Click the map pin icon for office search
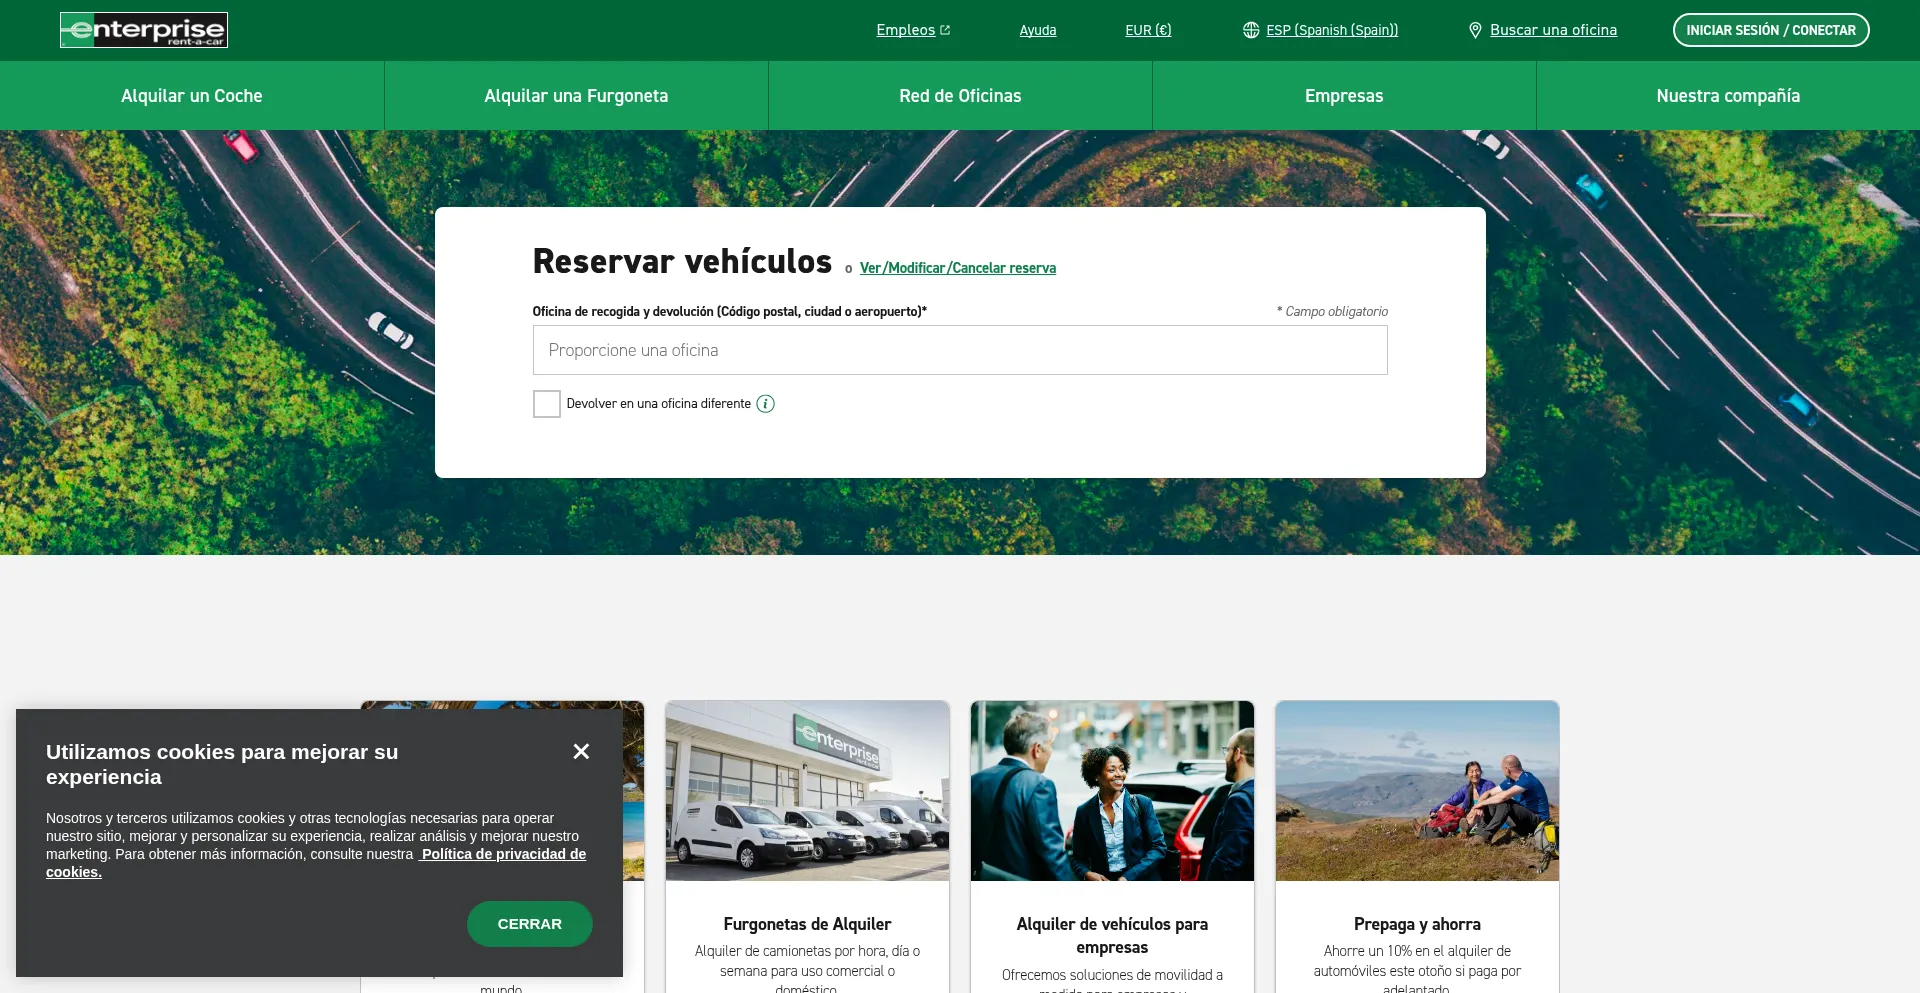 pyautogui.click(x=1475, y=30)
